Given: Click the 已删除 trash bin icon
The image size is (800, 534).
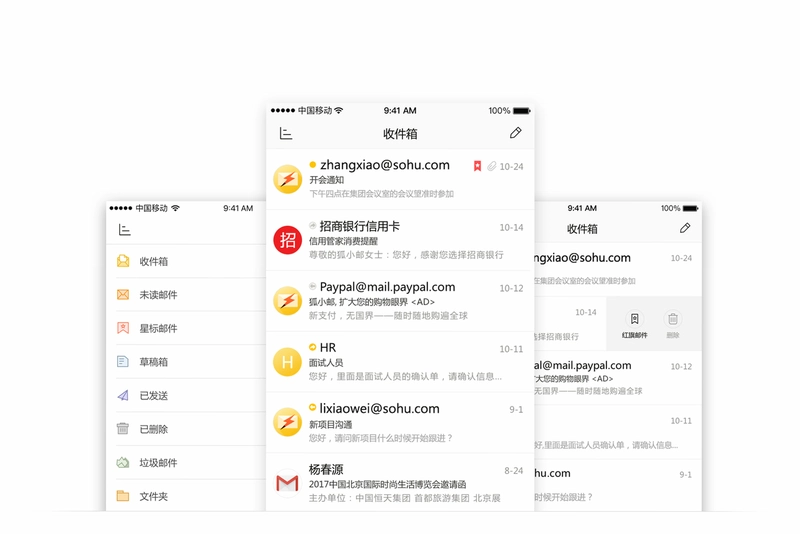Looking at the screenshot, I should click(123, 428).
